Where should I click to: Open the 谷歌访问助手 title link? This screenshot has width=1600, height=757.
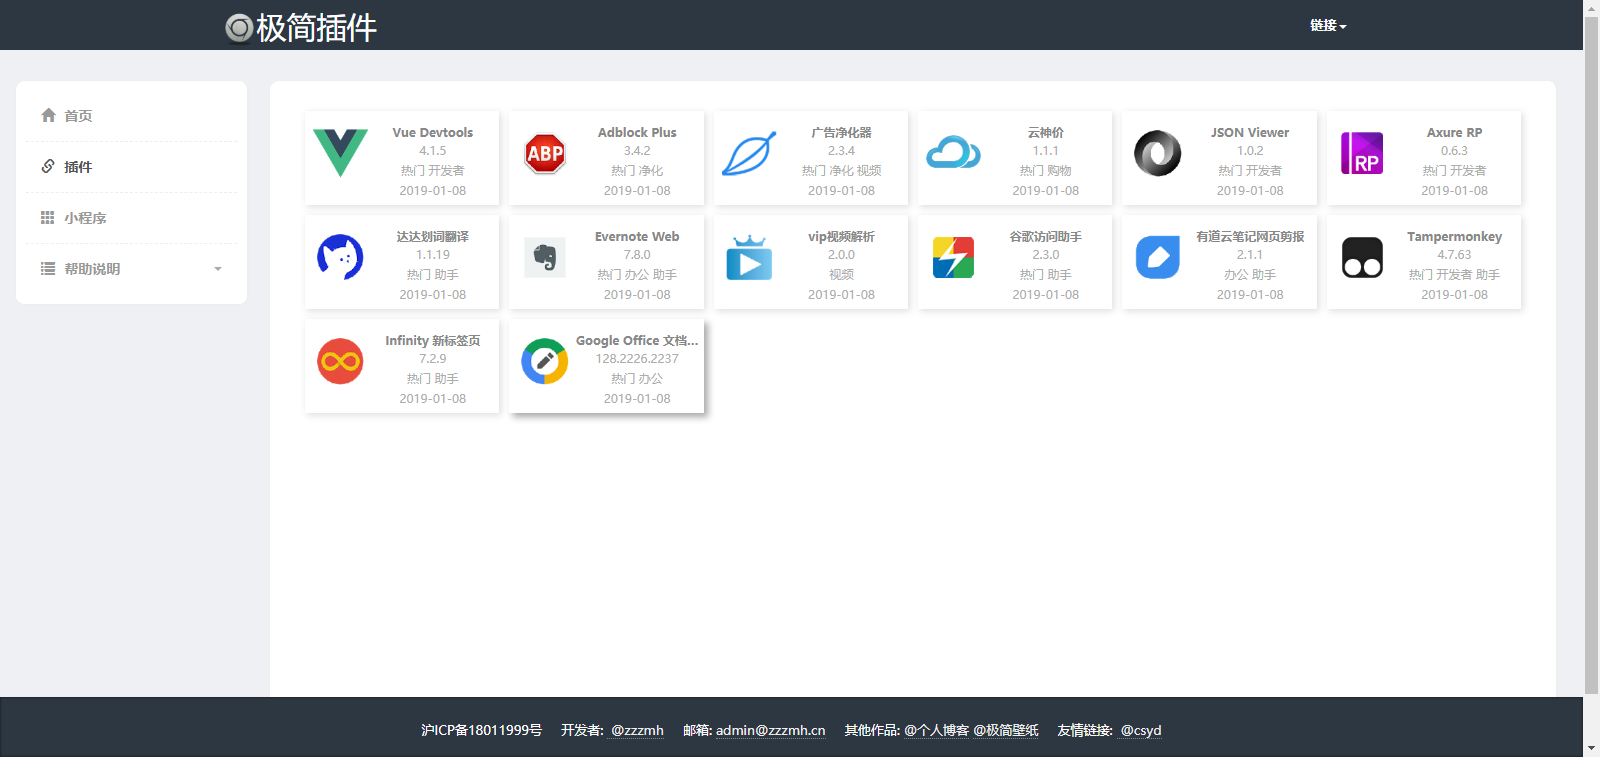point(1046,236)
